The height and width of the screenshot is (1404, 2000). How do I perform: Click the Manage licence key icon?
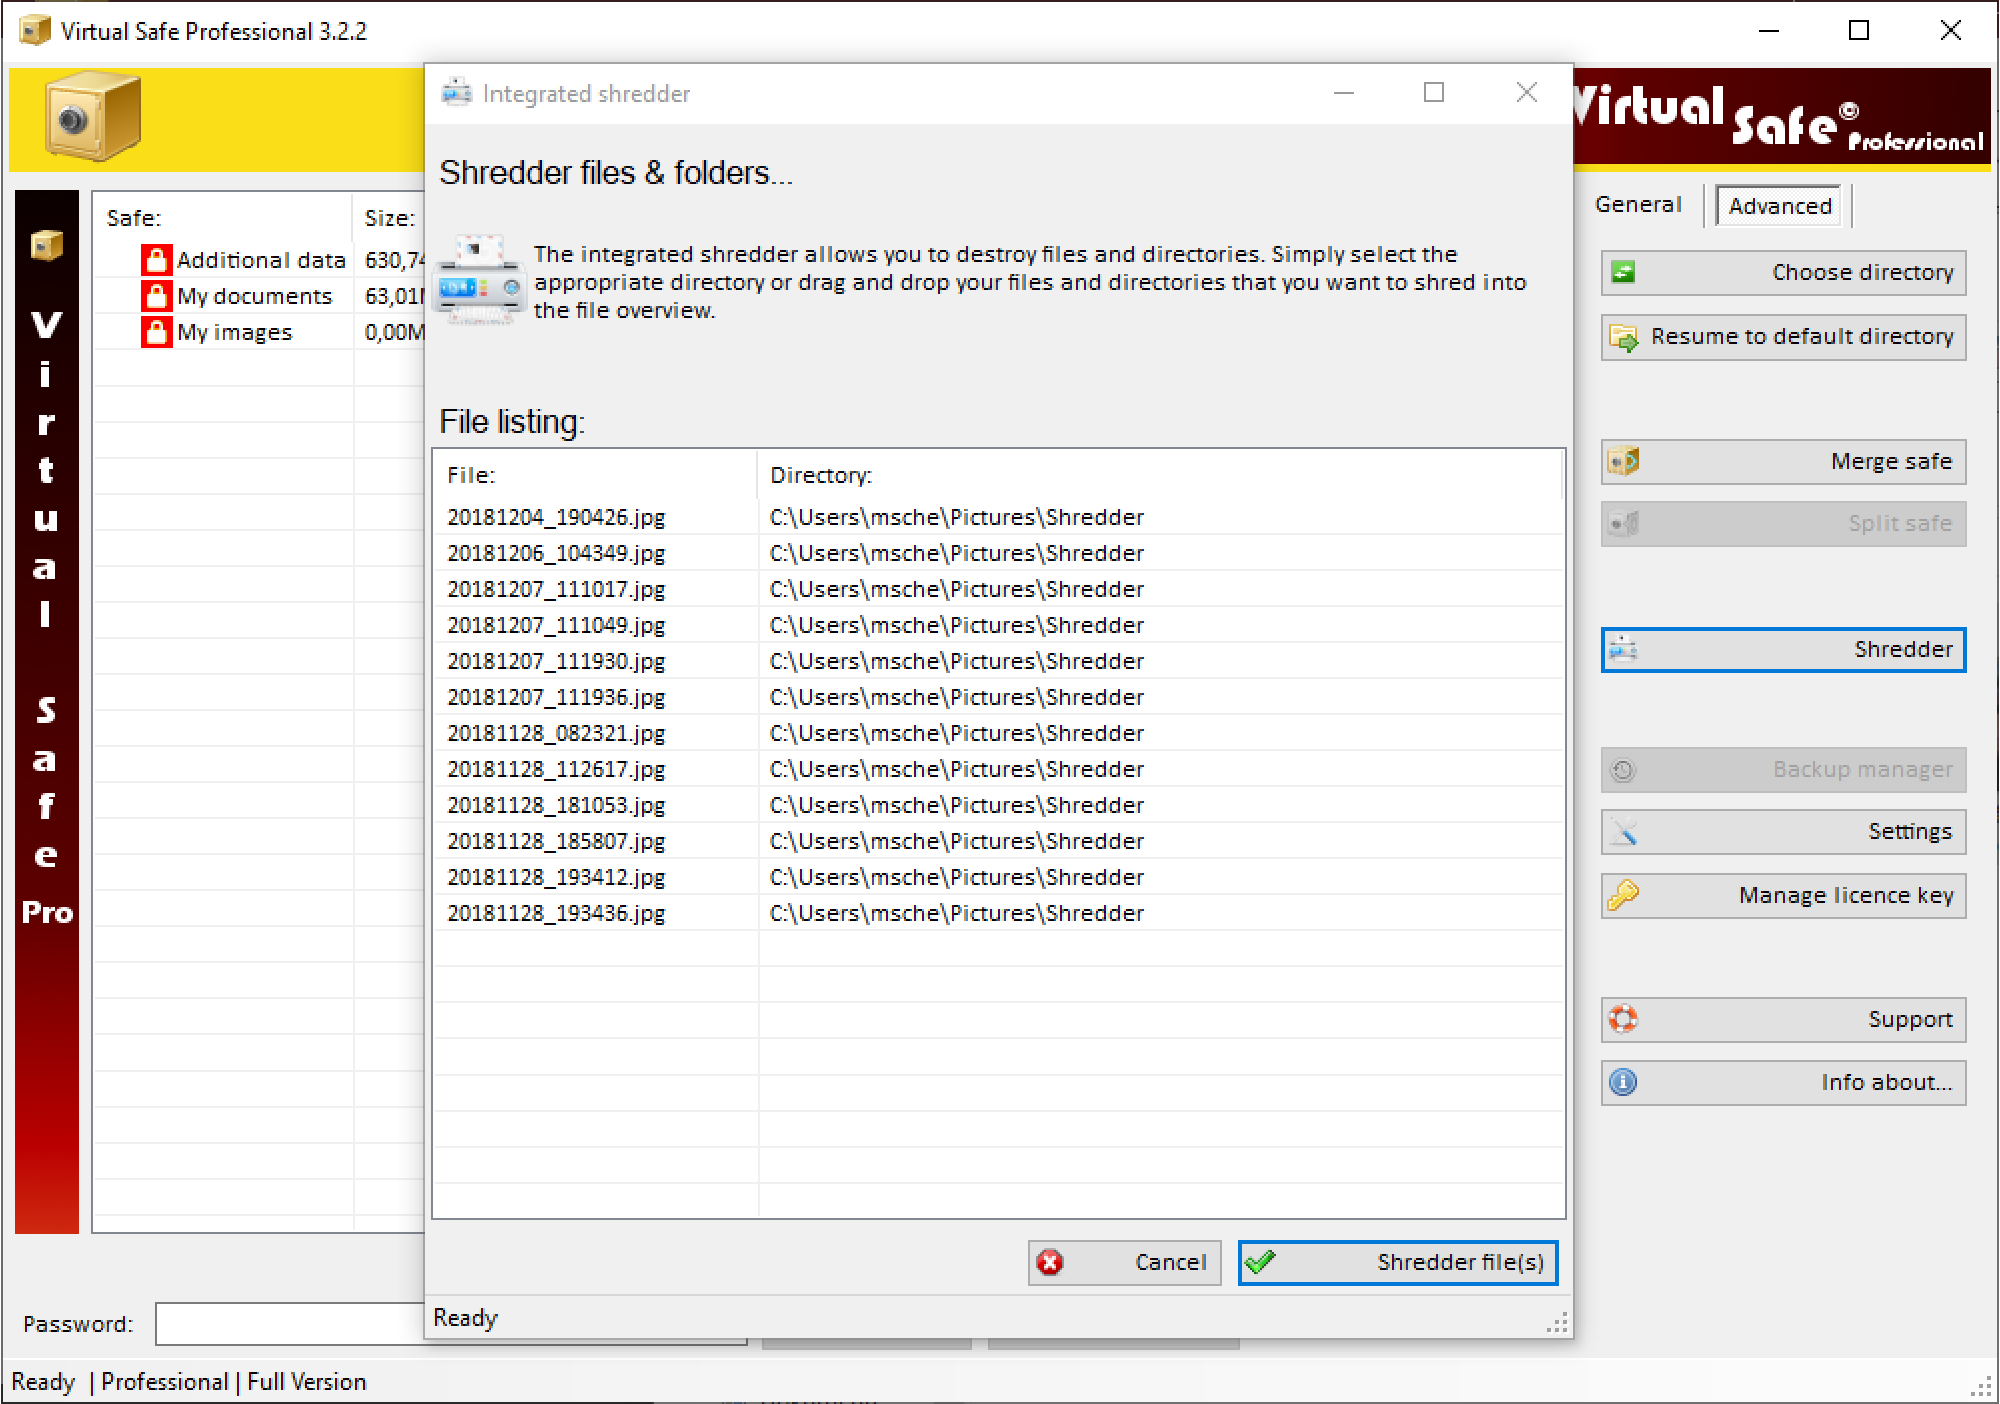click(1623, 895)
